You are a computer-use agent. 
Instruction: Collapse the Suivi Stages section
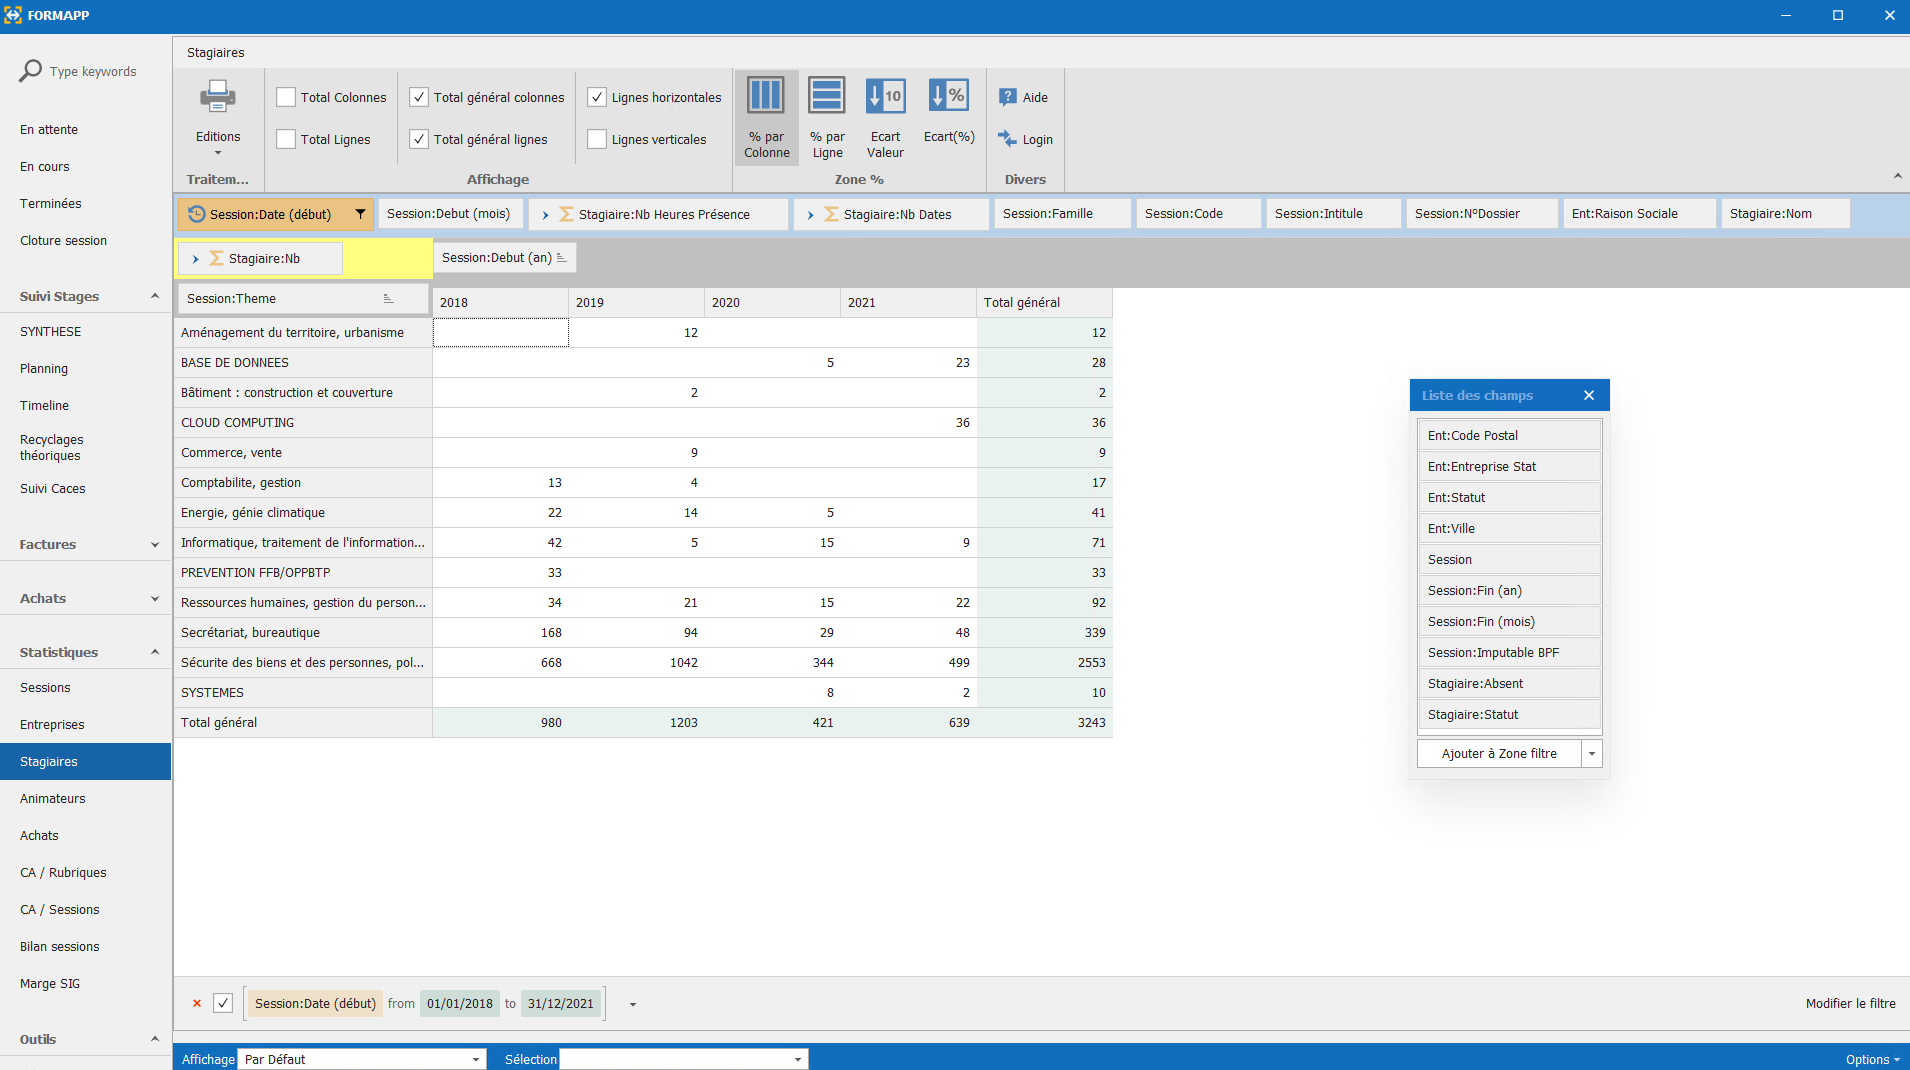[155, 296]
